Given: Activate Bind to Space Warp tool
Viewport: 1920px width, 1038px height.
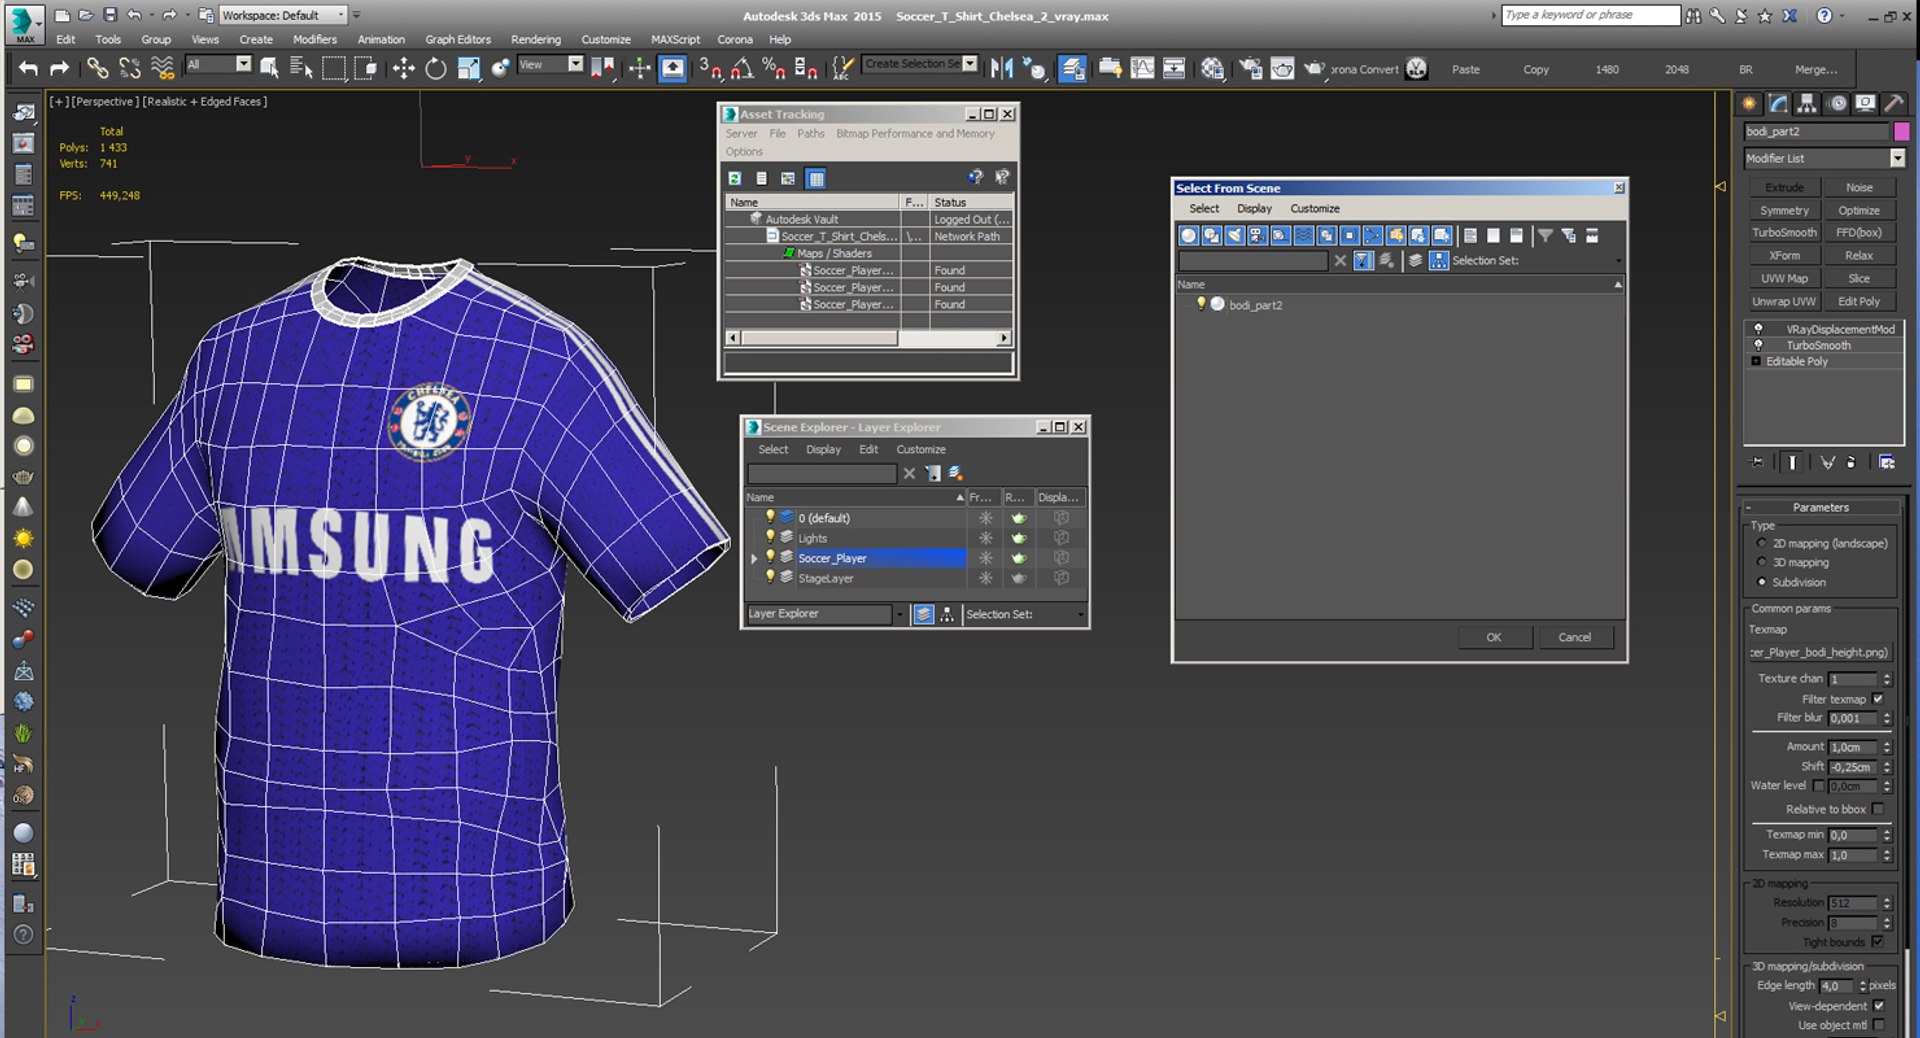Looking at the screenshot, I should tap(162, 68).
